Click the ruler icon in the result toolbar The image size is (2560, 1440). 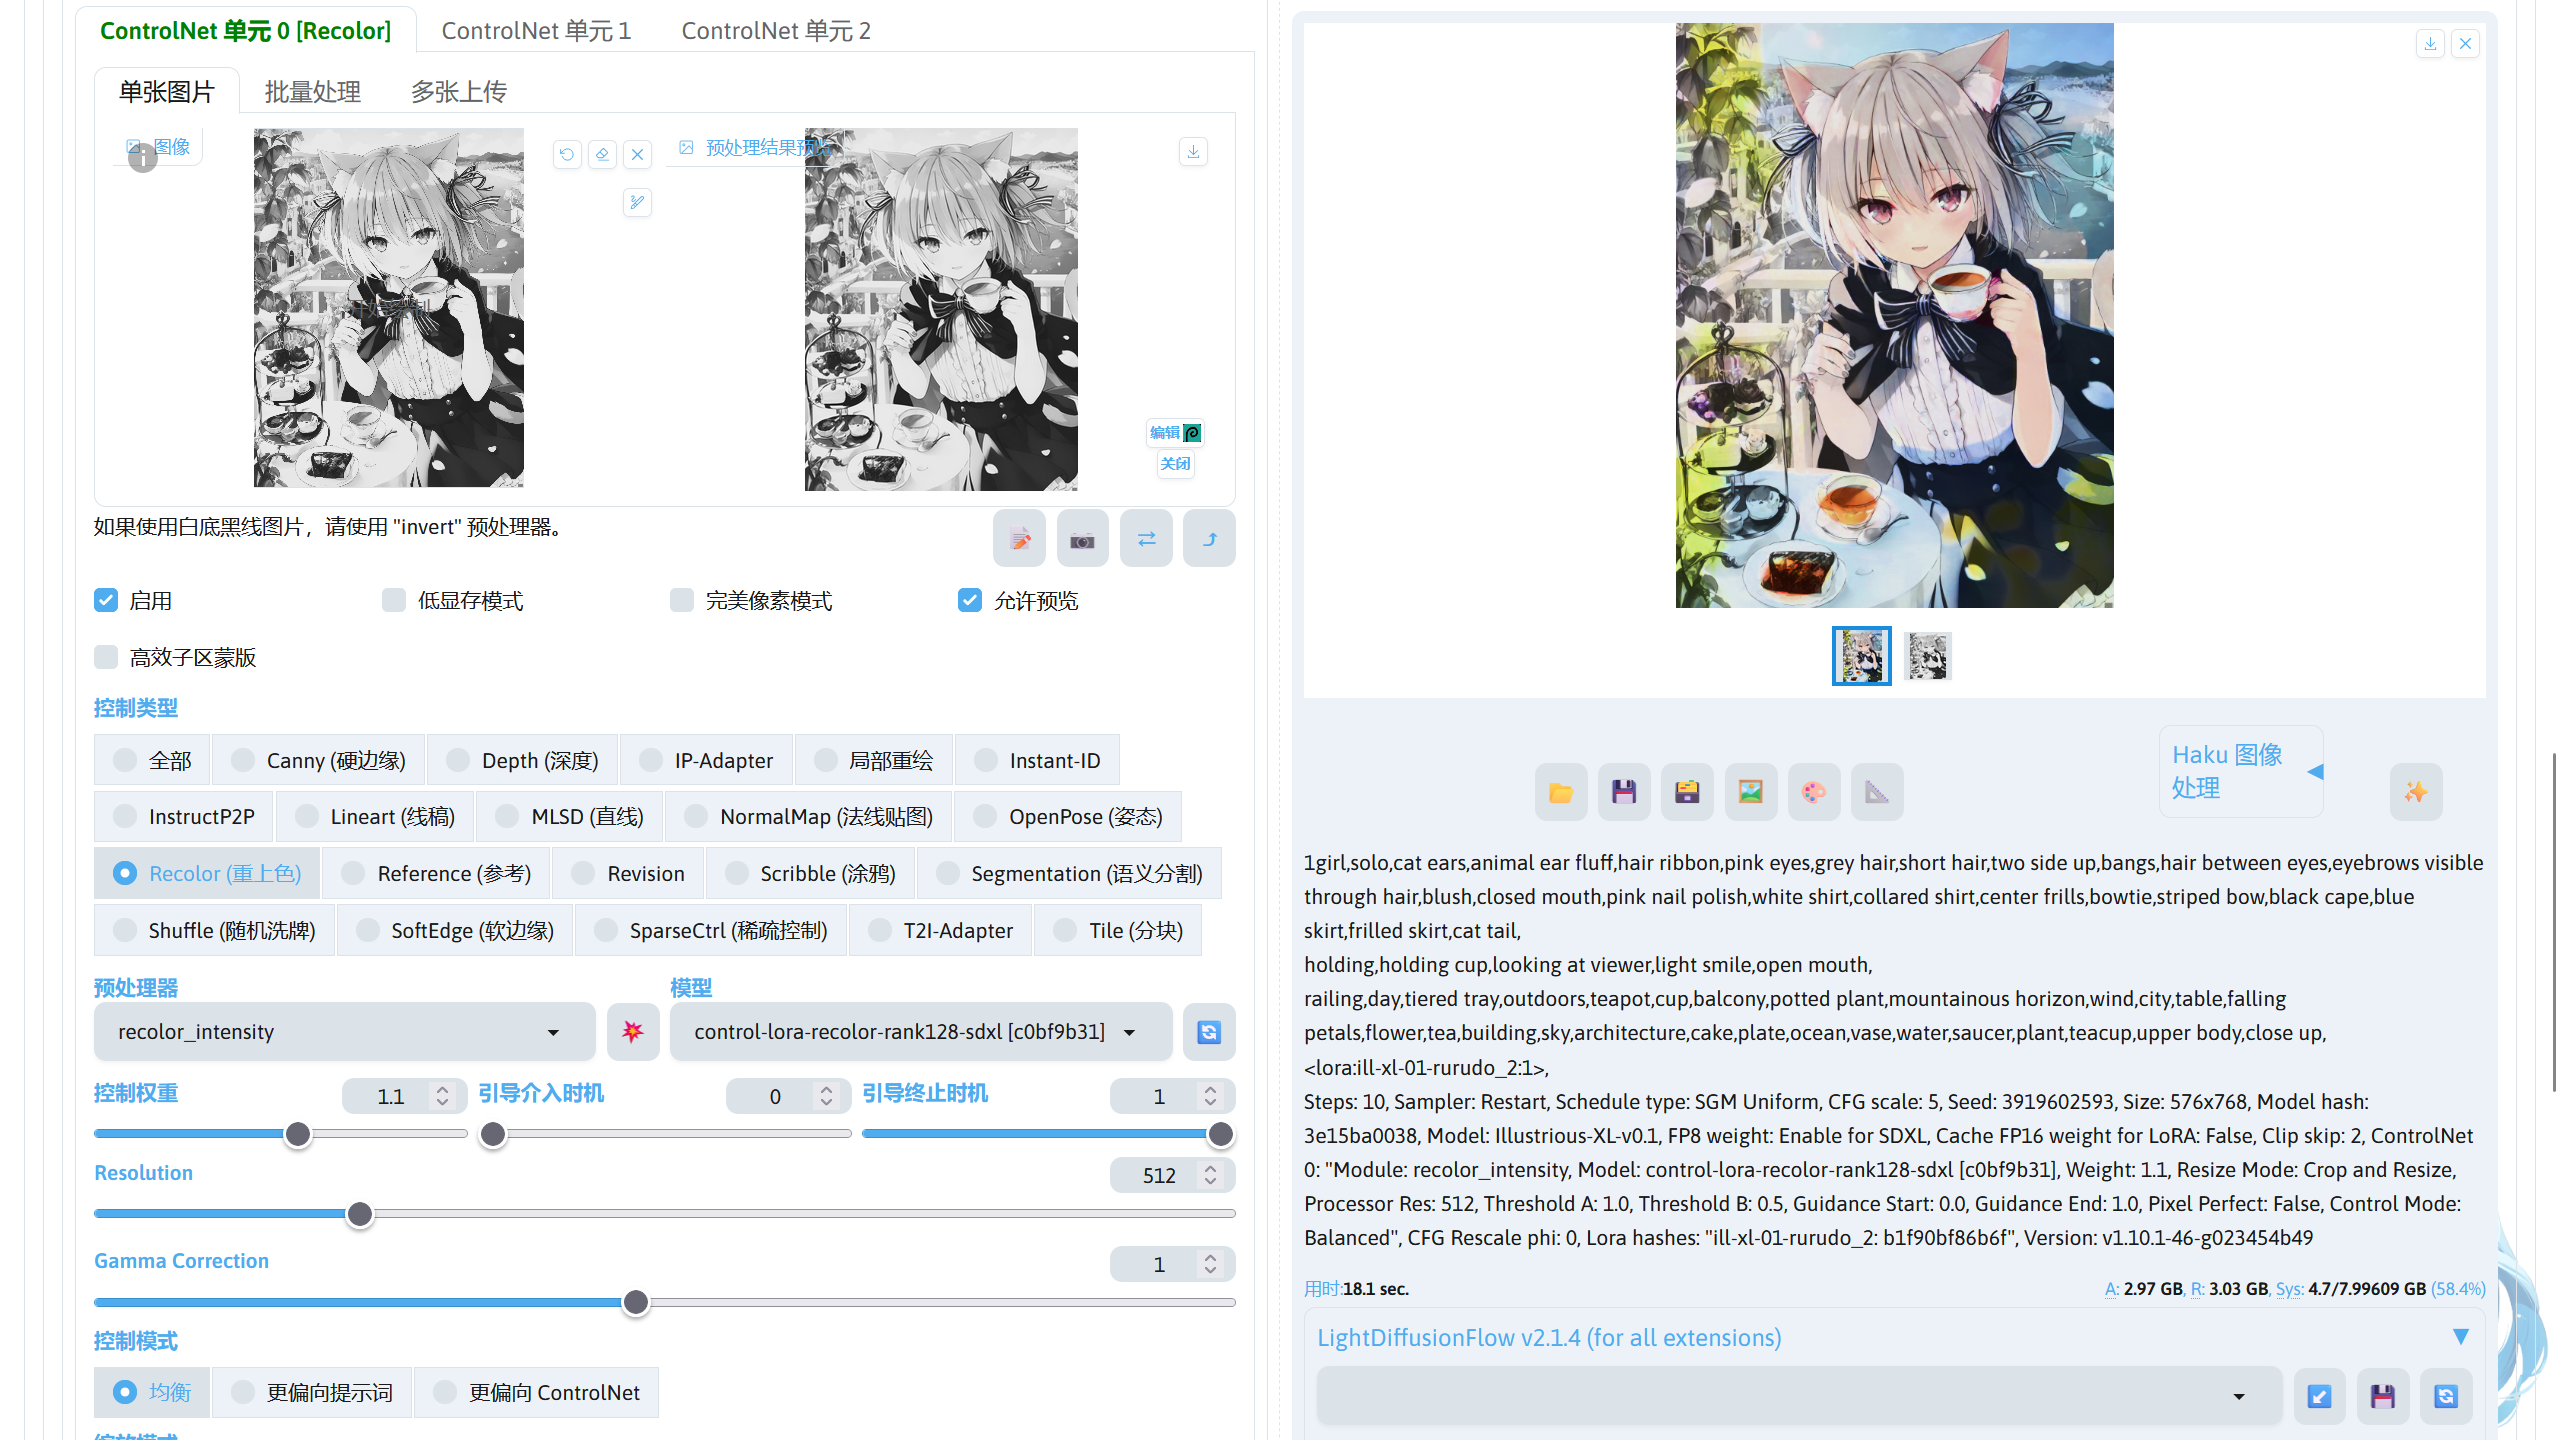point(1877,791)
